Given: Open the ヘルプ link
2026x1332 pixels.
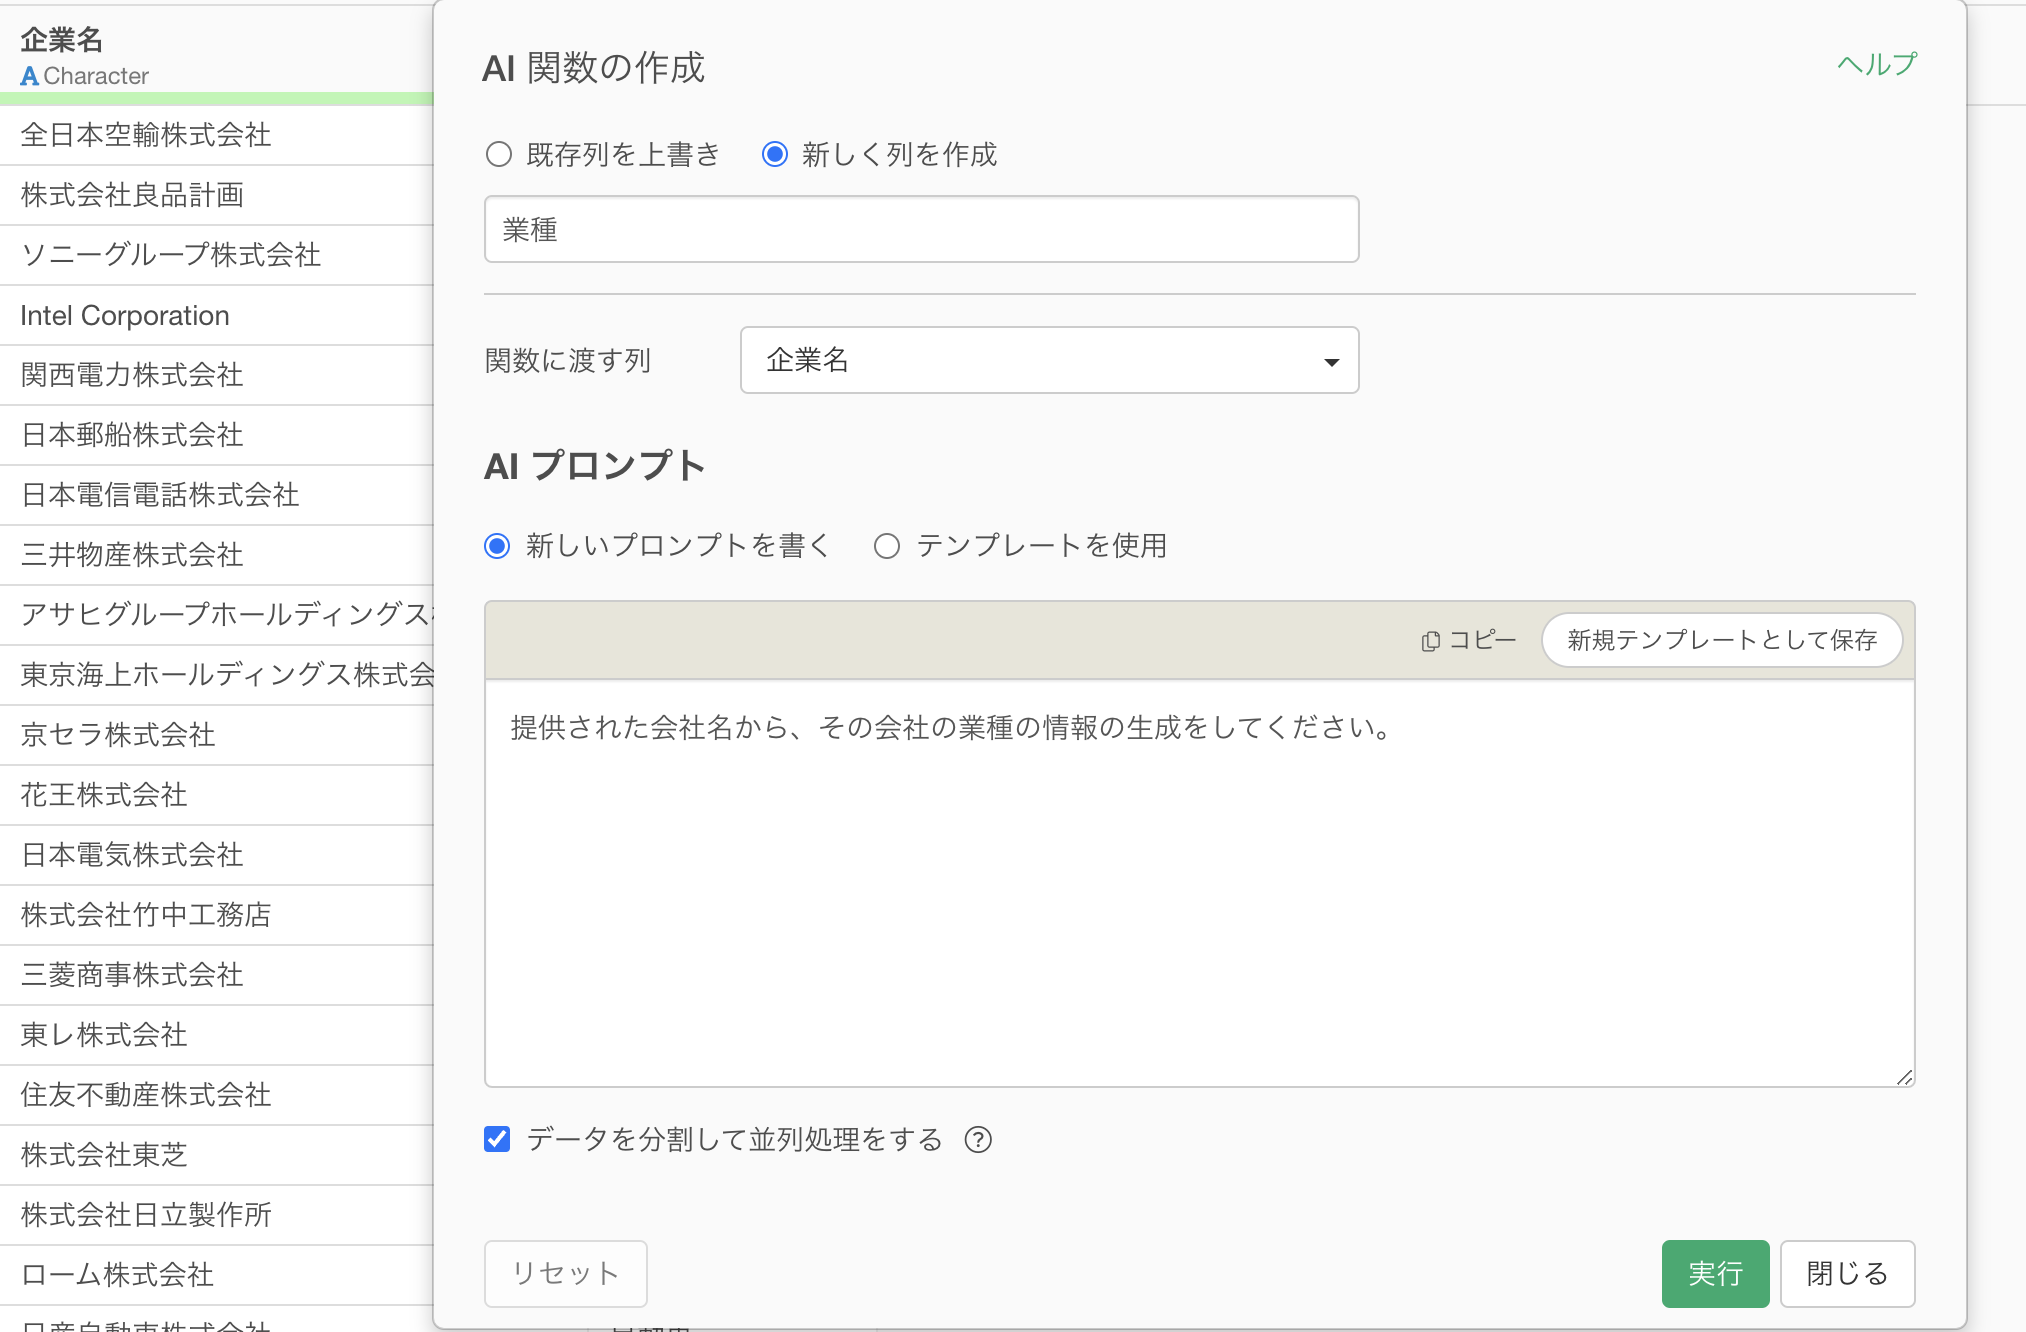Looking at the screenshot, I should tap(1877, 64).
